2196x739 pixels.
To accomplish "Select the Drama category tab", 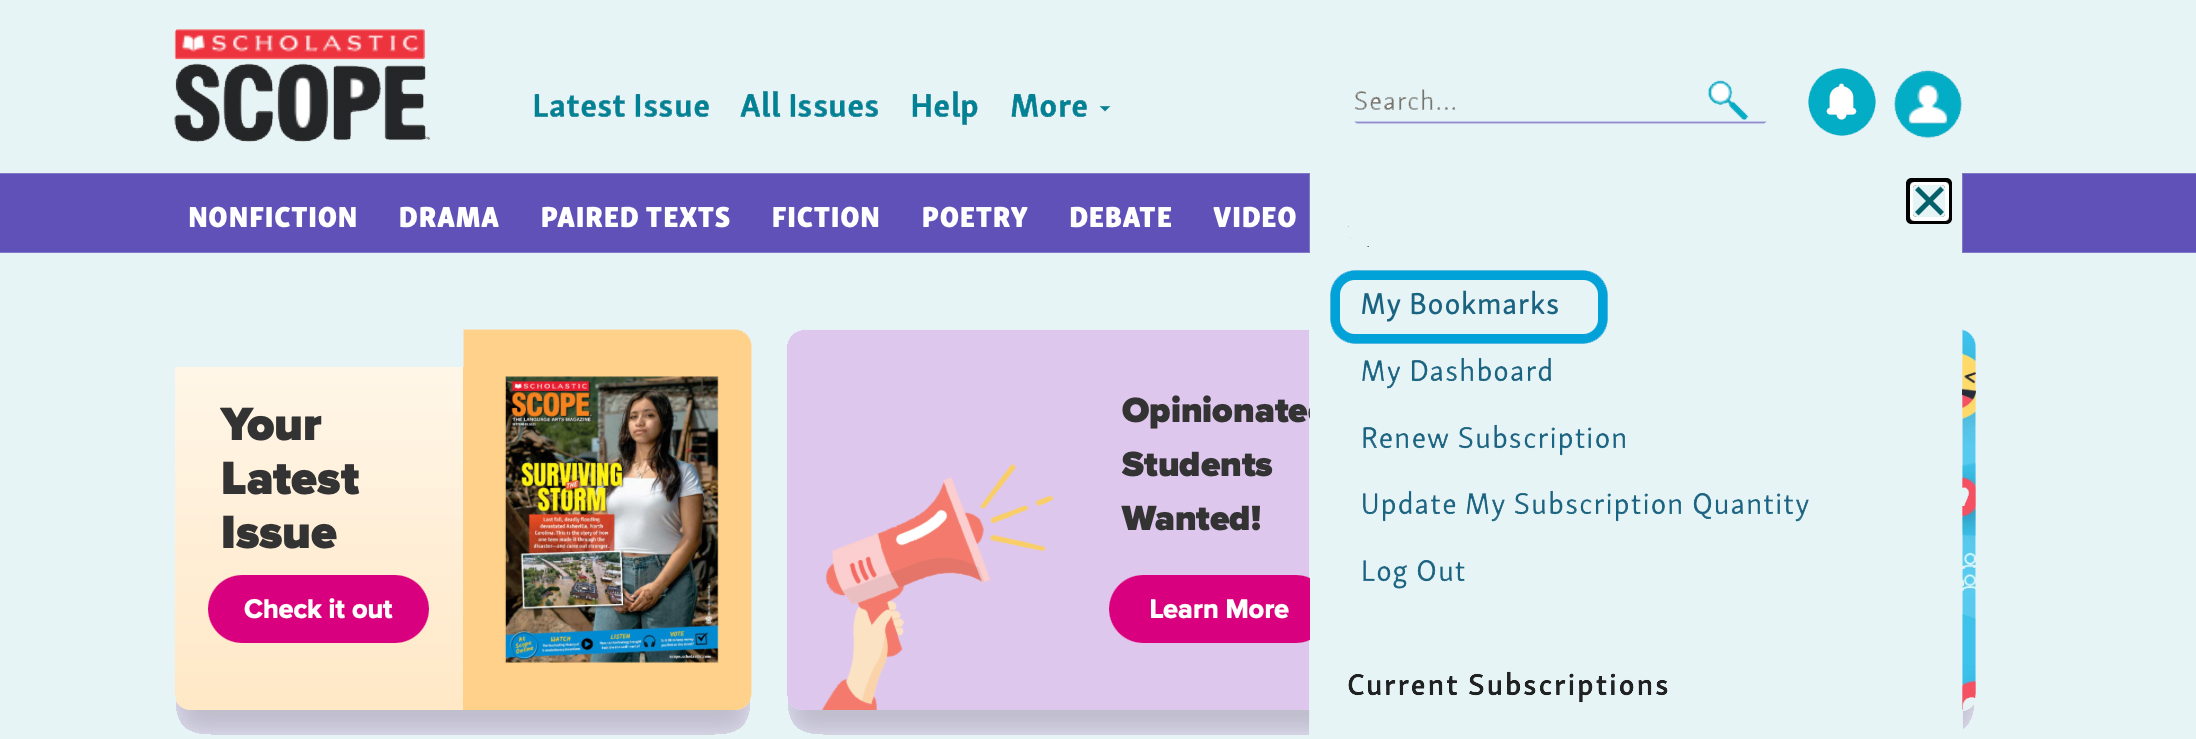I will click(x=448, y=217).
